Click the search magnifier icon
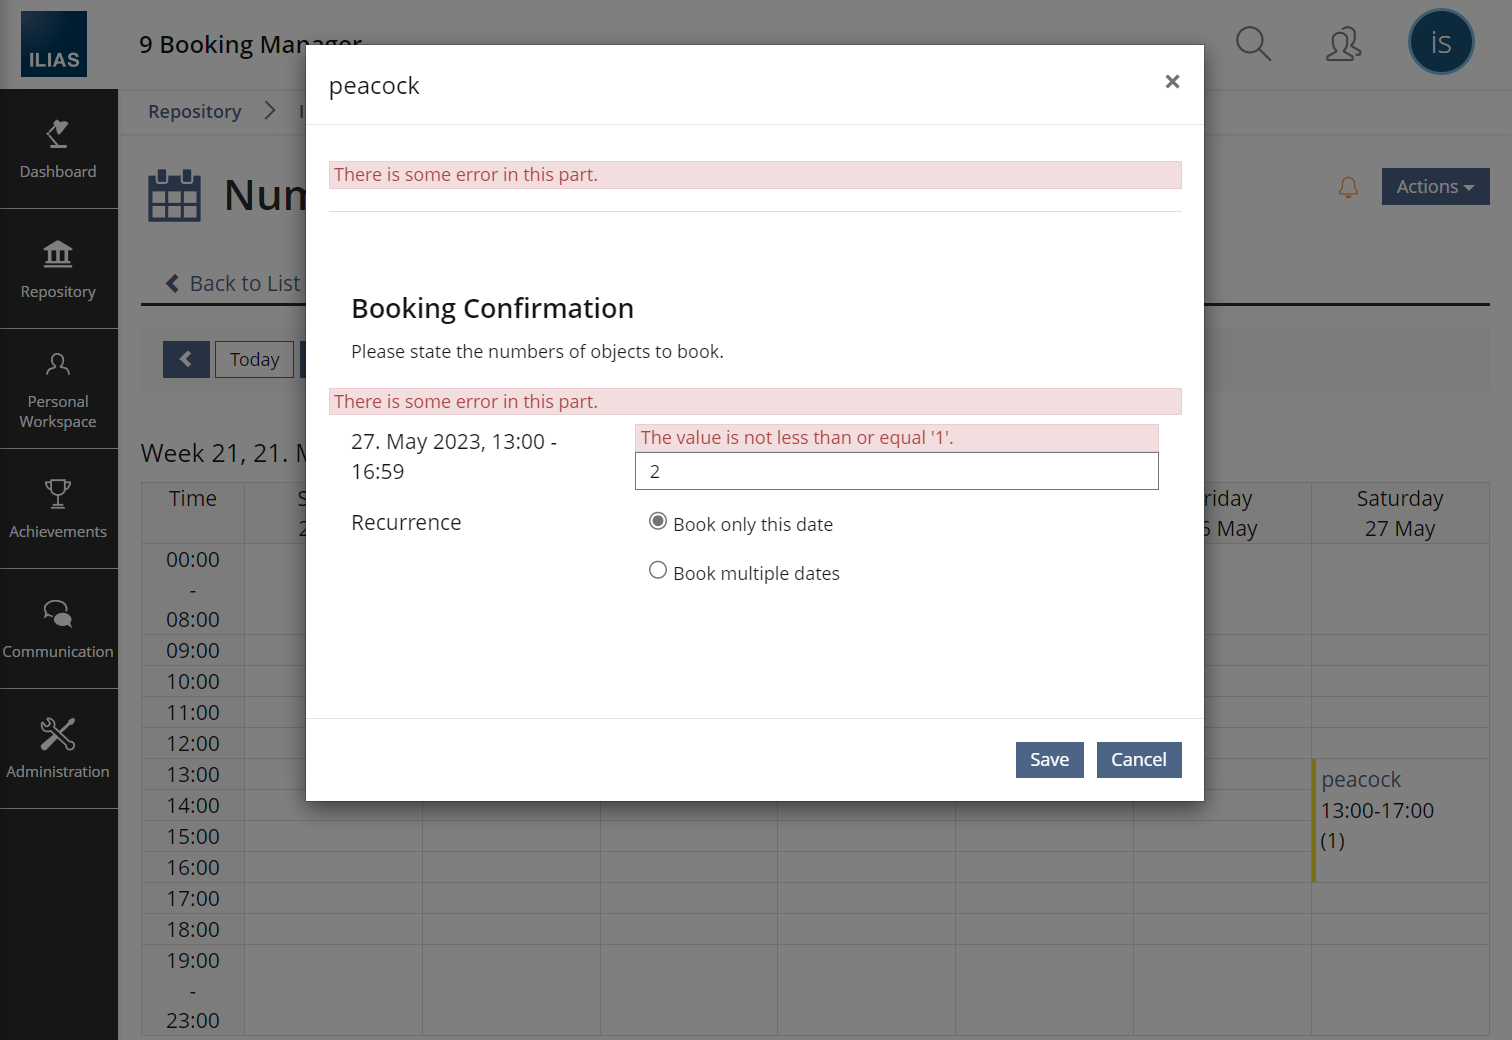This screenshot has height=1040, width=1512. pos(1253,44)
